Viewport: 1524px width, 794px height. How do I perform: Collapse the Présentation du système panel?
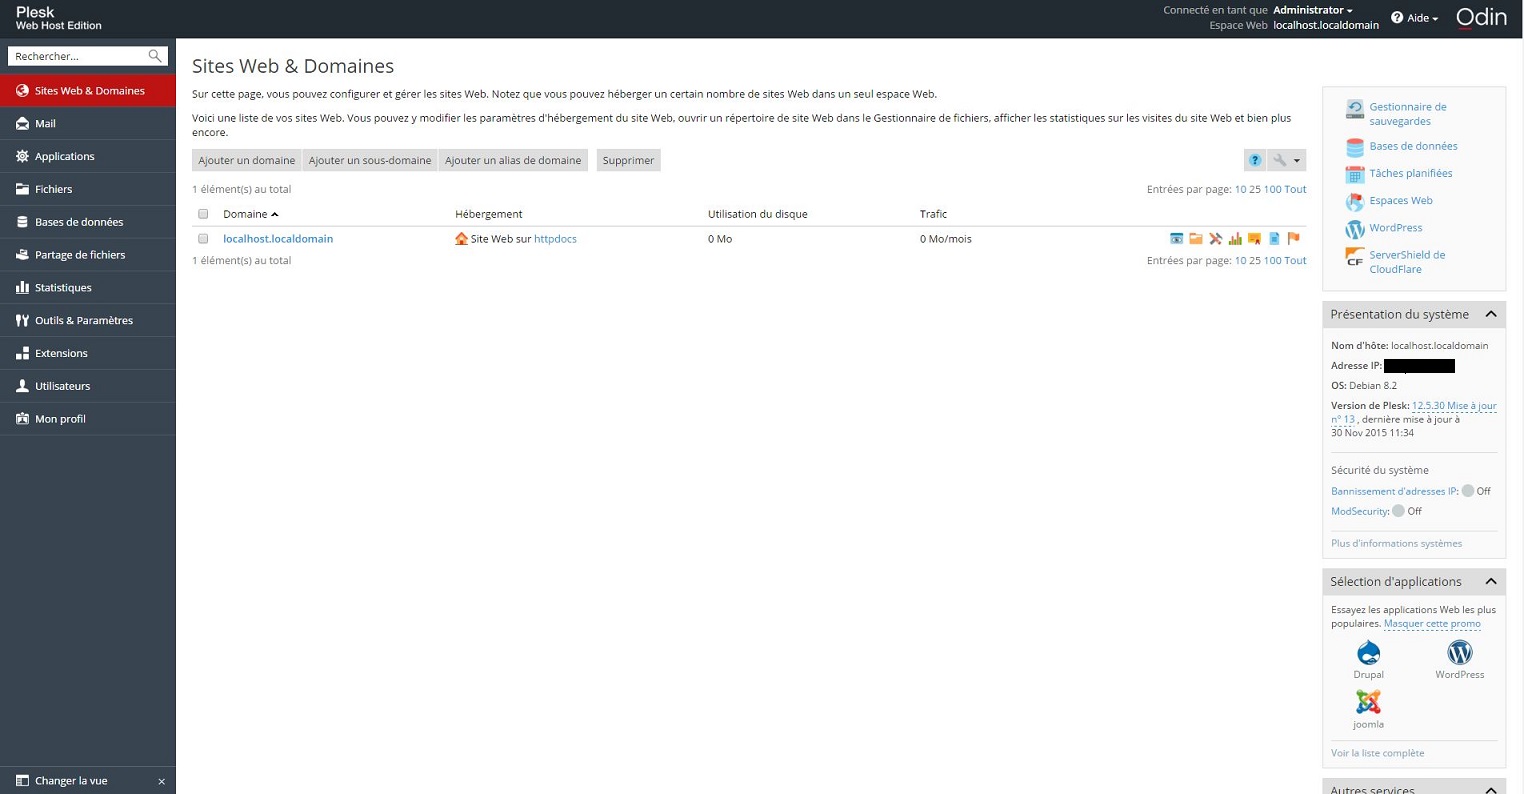tap(1490, 314)
